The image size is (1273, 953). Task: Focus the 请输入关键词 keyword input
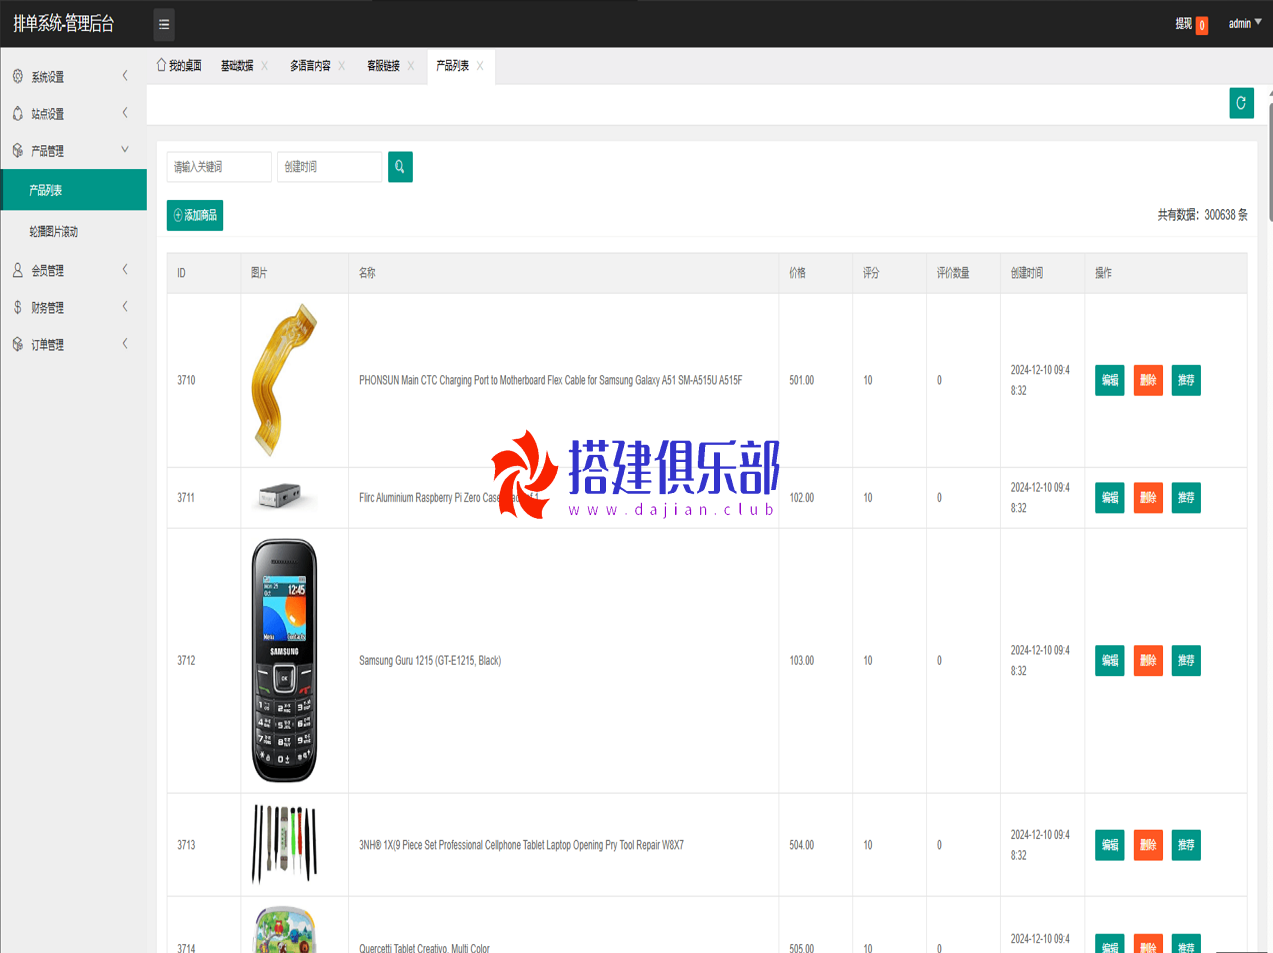pos(219,167)
